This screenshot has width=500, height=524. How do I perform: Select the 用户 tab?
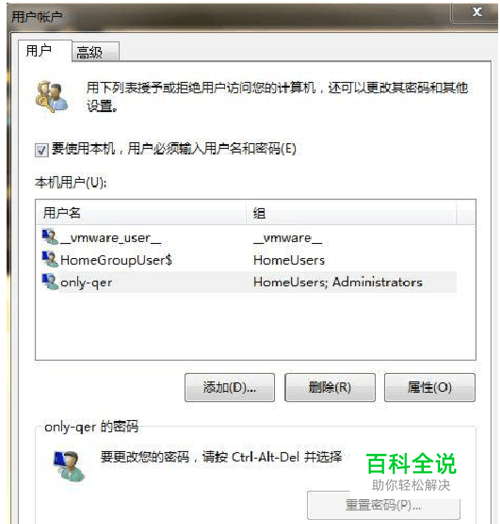pyautogui.click(x=45, y=51)
